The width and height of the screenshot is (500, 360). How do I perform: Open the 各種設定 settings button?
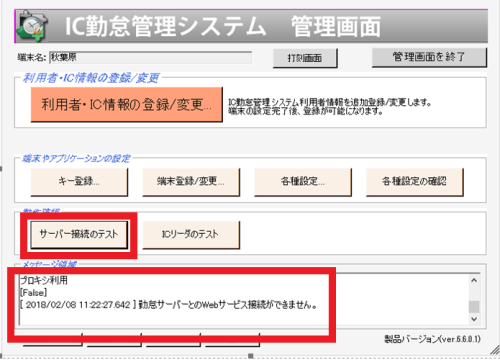(303, 182)
